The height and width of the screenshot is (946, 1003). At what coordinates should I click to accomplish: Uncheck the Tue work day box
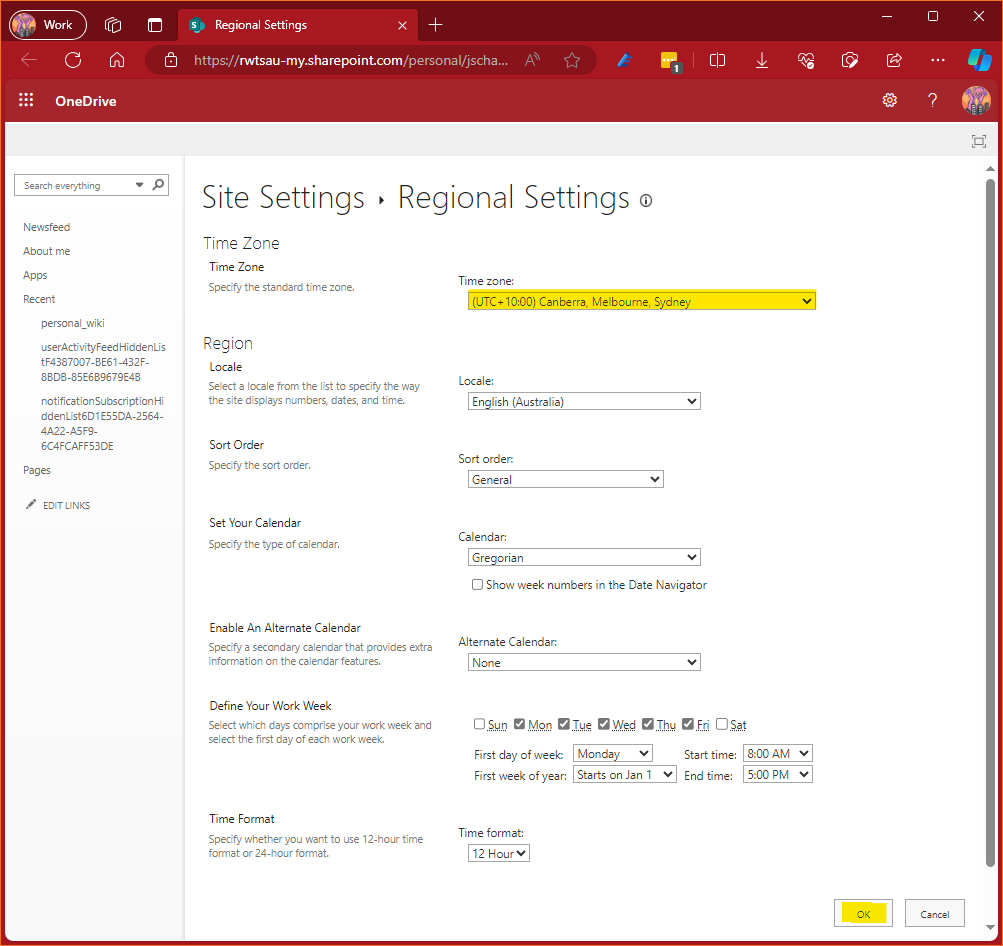click(564, 724)
